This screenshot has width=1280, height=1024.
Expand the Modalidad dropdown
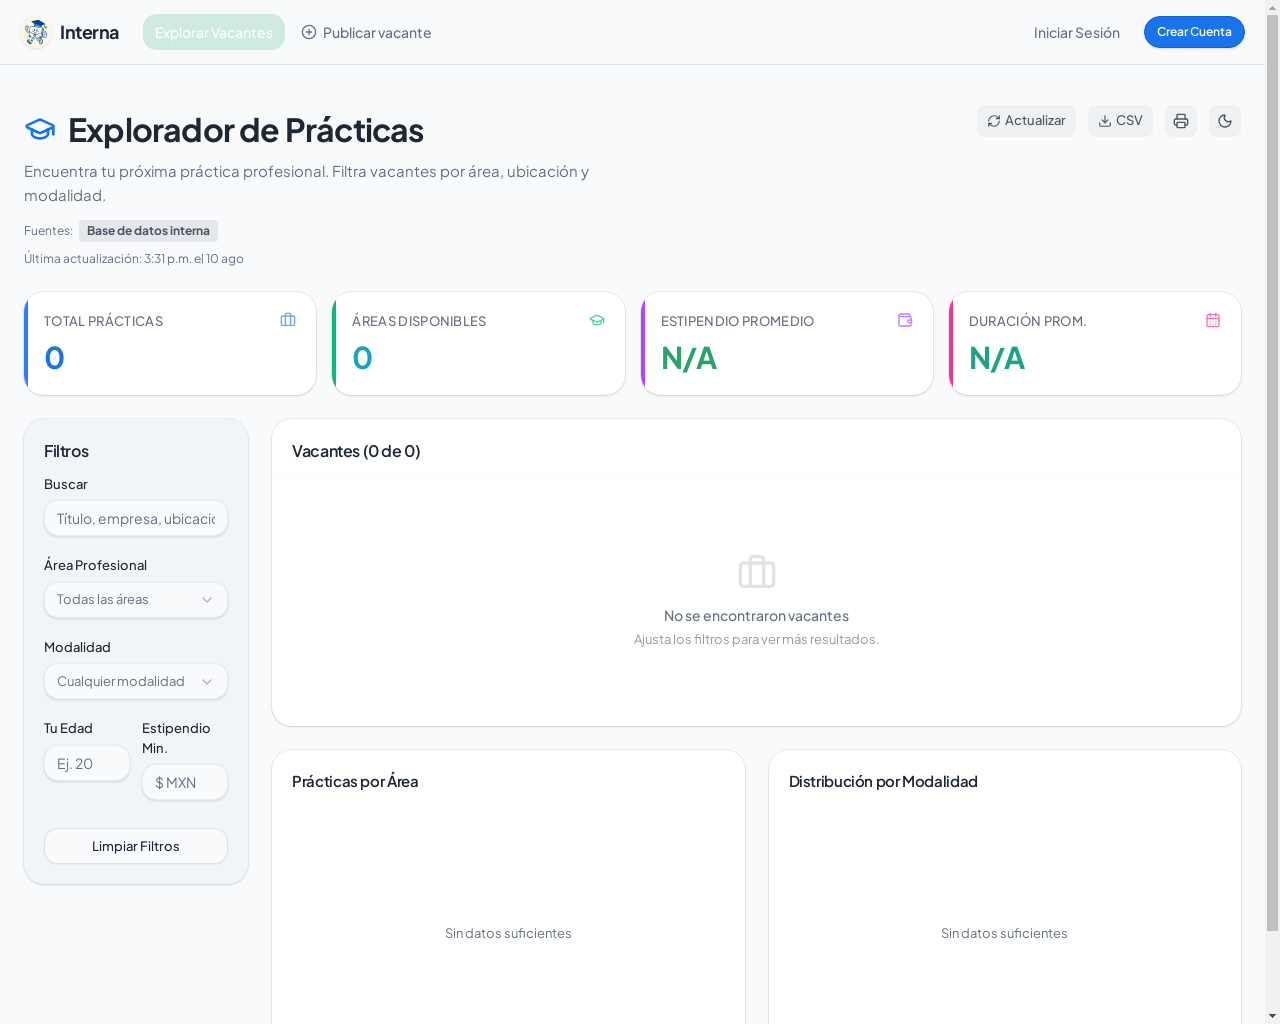(136, 682)
